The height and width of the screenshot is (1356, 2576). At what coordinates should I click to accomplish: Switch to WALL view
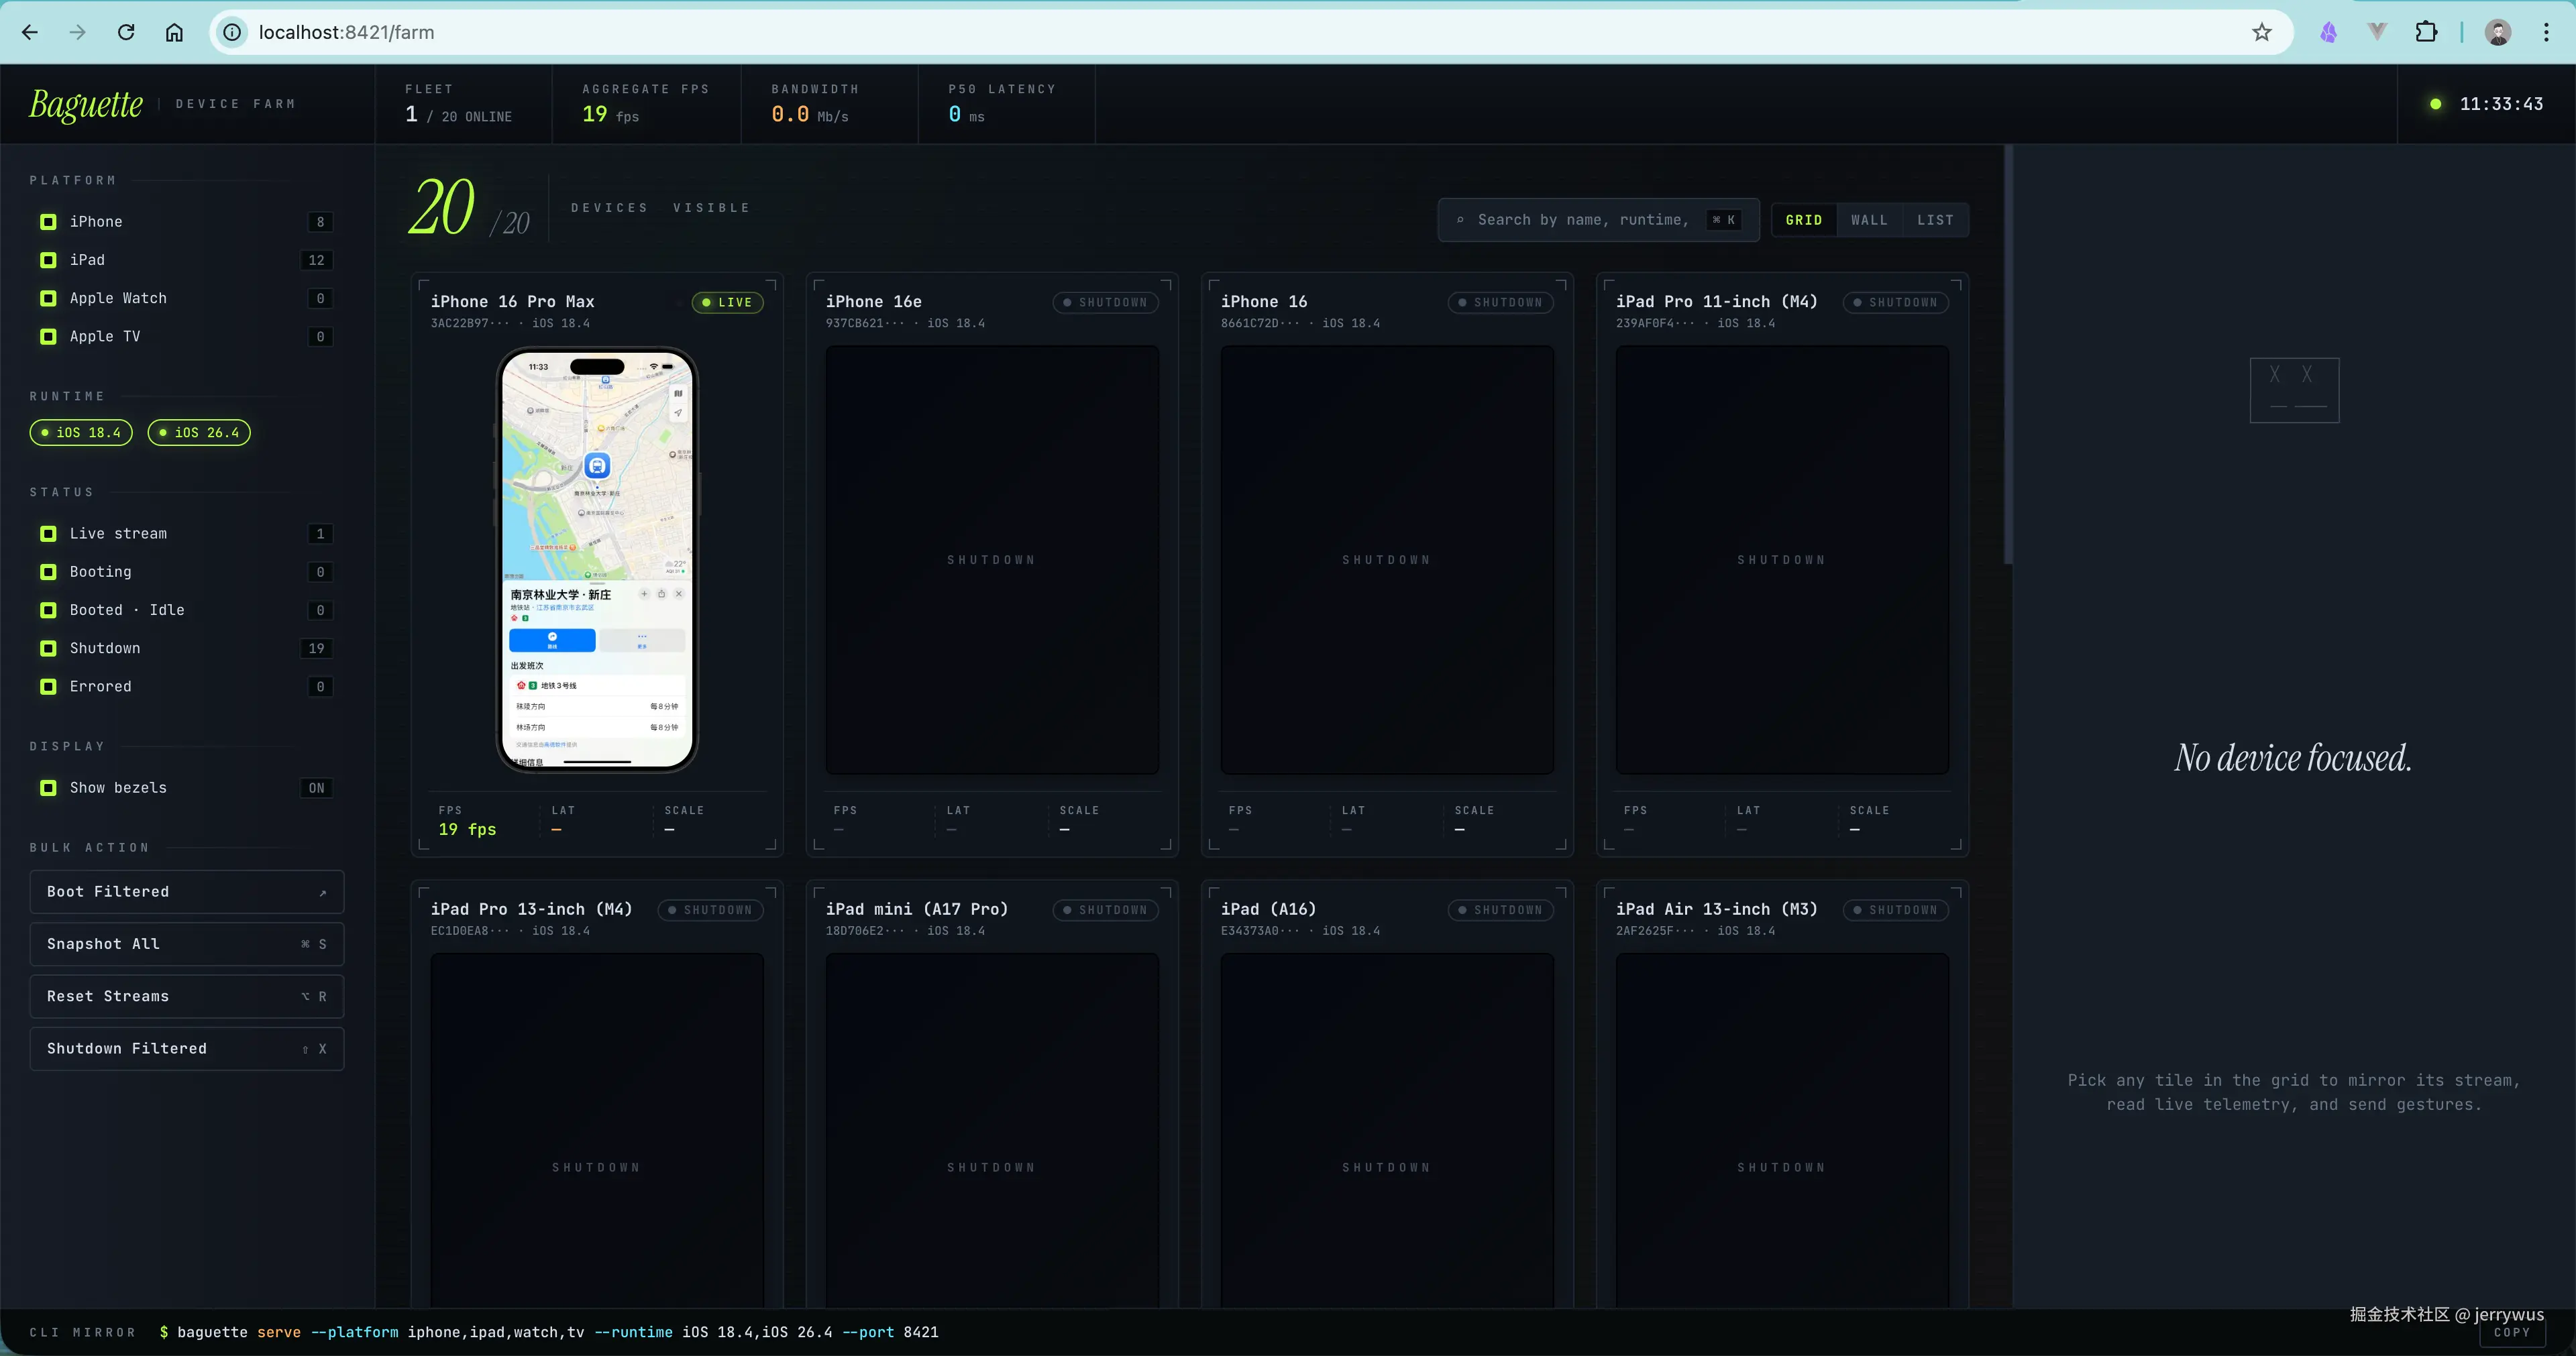[1869, 220]
